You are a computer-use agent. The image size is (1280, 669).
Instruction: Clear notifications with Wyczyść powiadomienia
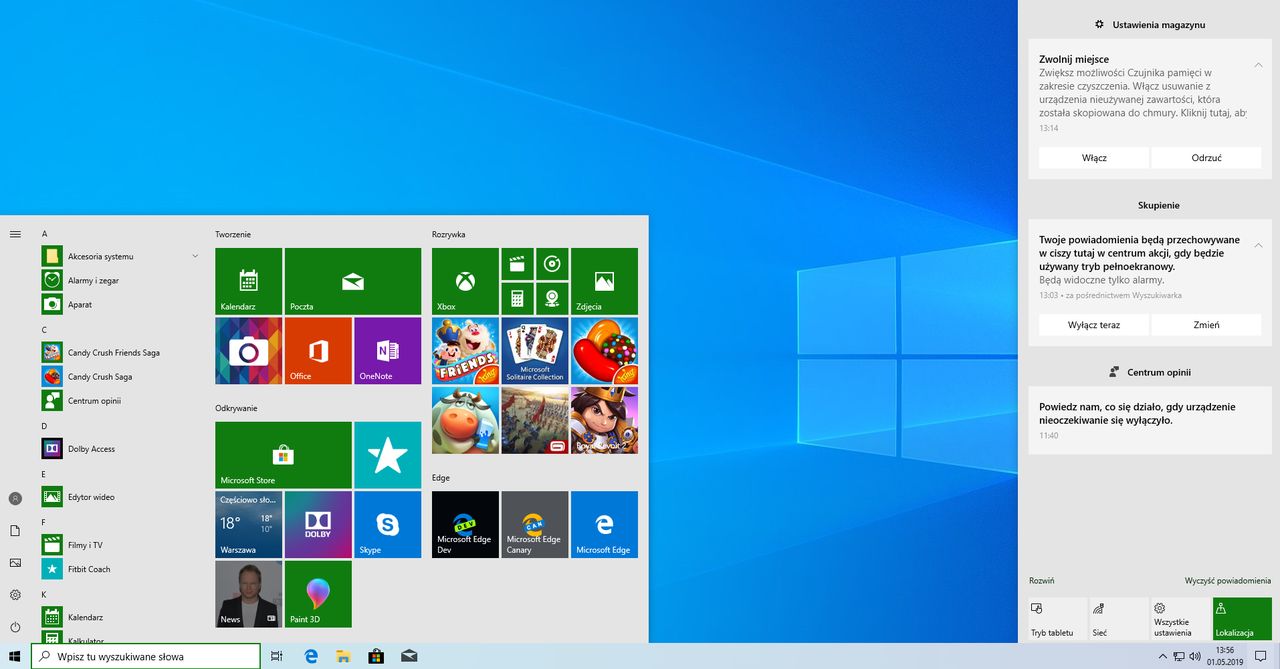point(1227,580)
